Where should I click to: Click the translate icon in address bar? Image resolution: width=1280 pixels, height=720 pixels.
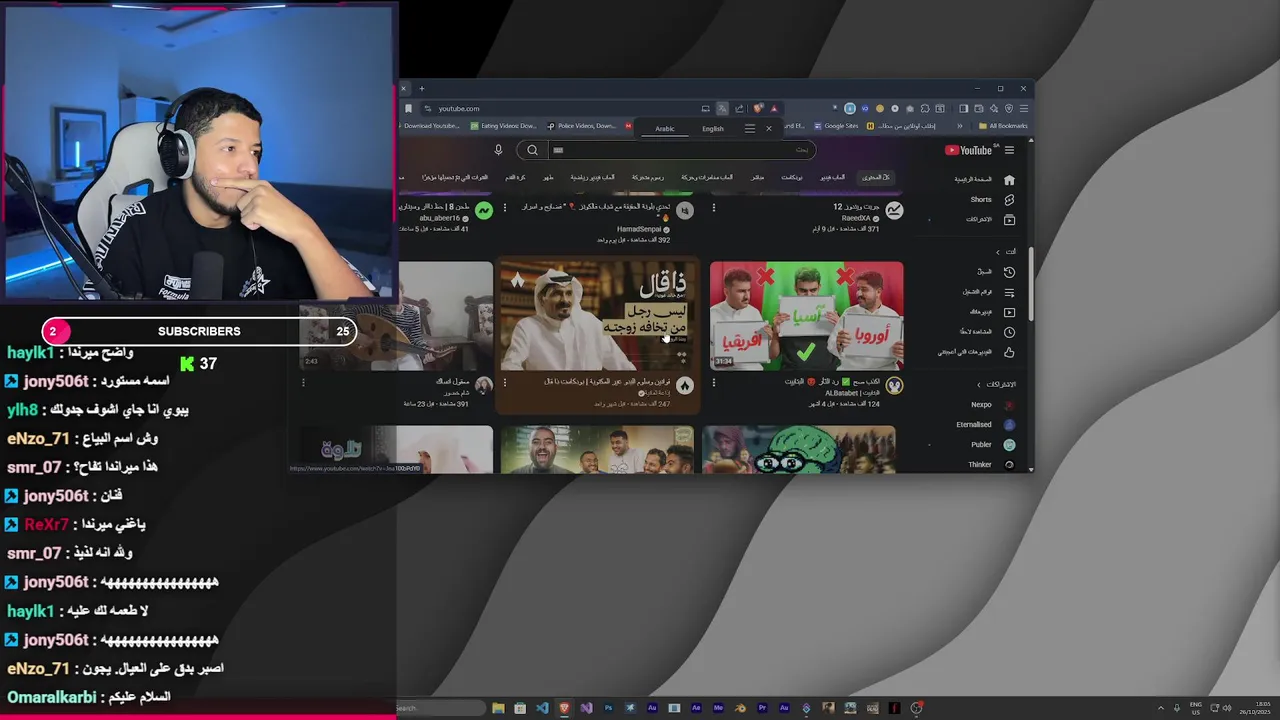722,108
